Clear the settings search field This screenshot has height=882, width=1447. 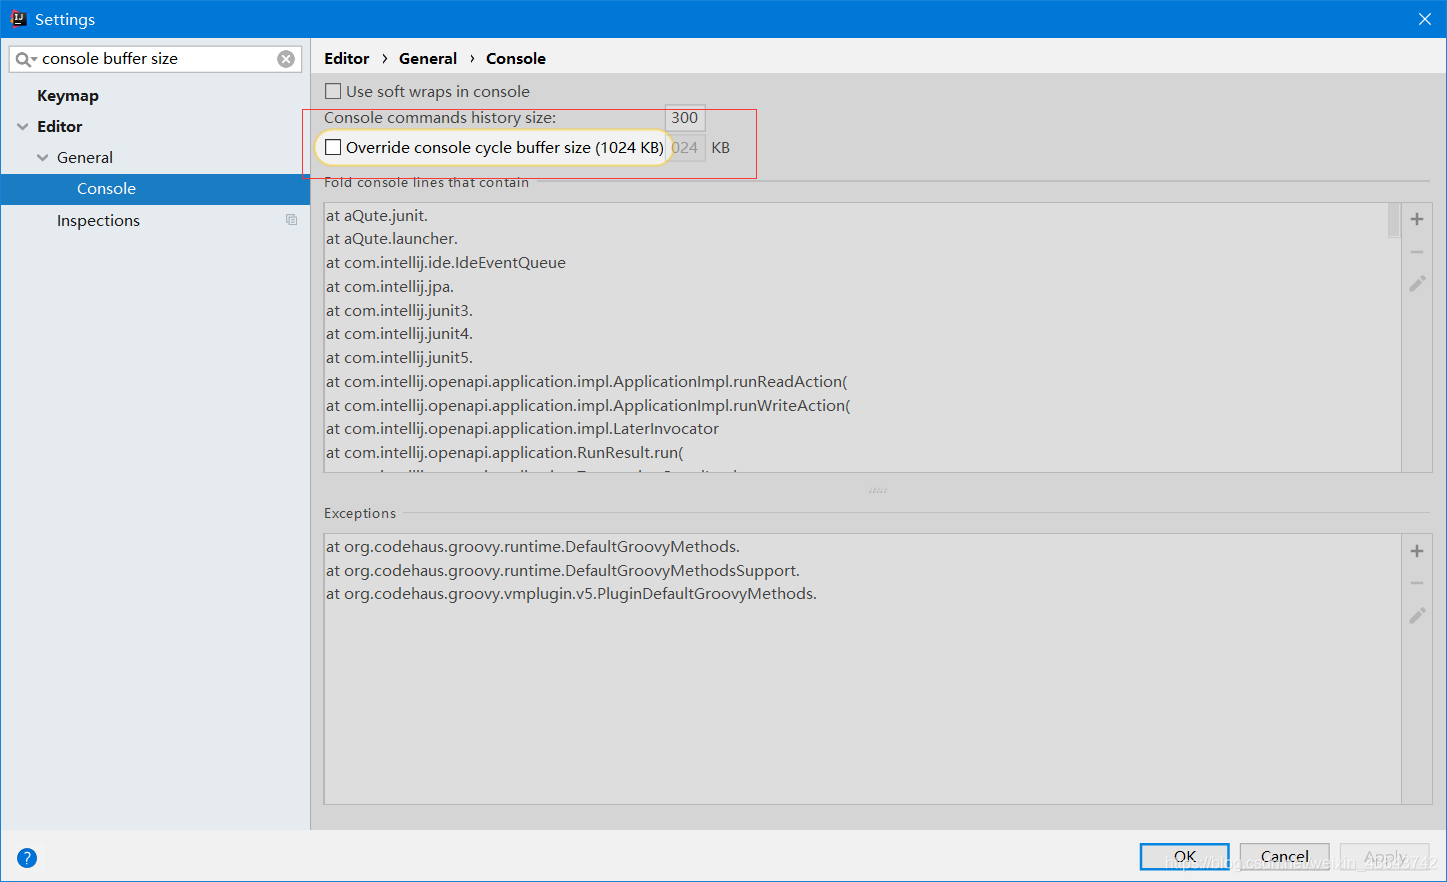point(286,59)
